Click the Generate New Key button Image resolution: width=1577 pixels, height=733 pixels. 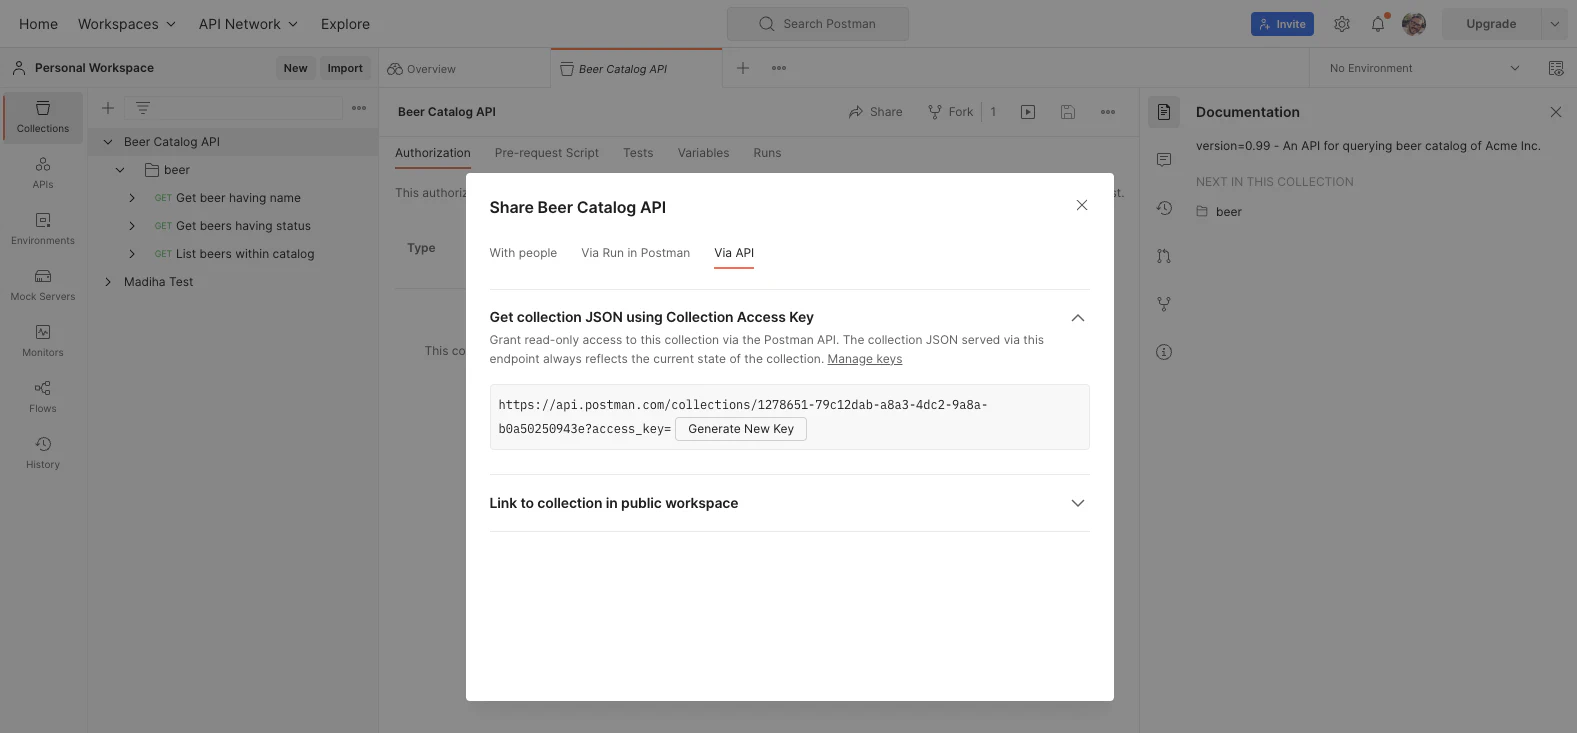740,429
